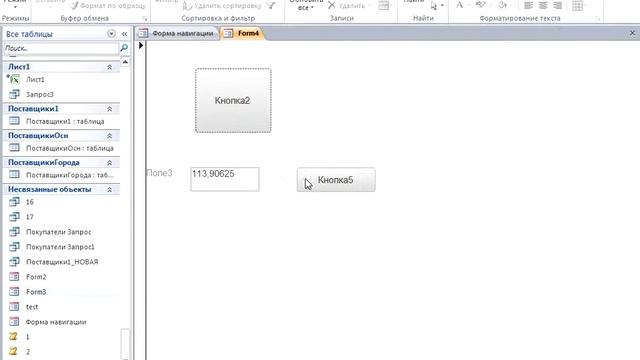Click the Поле3 label
This screenshot has height=360, width=640.
[159, 173]
